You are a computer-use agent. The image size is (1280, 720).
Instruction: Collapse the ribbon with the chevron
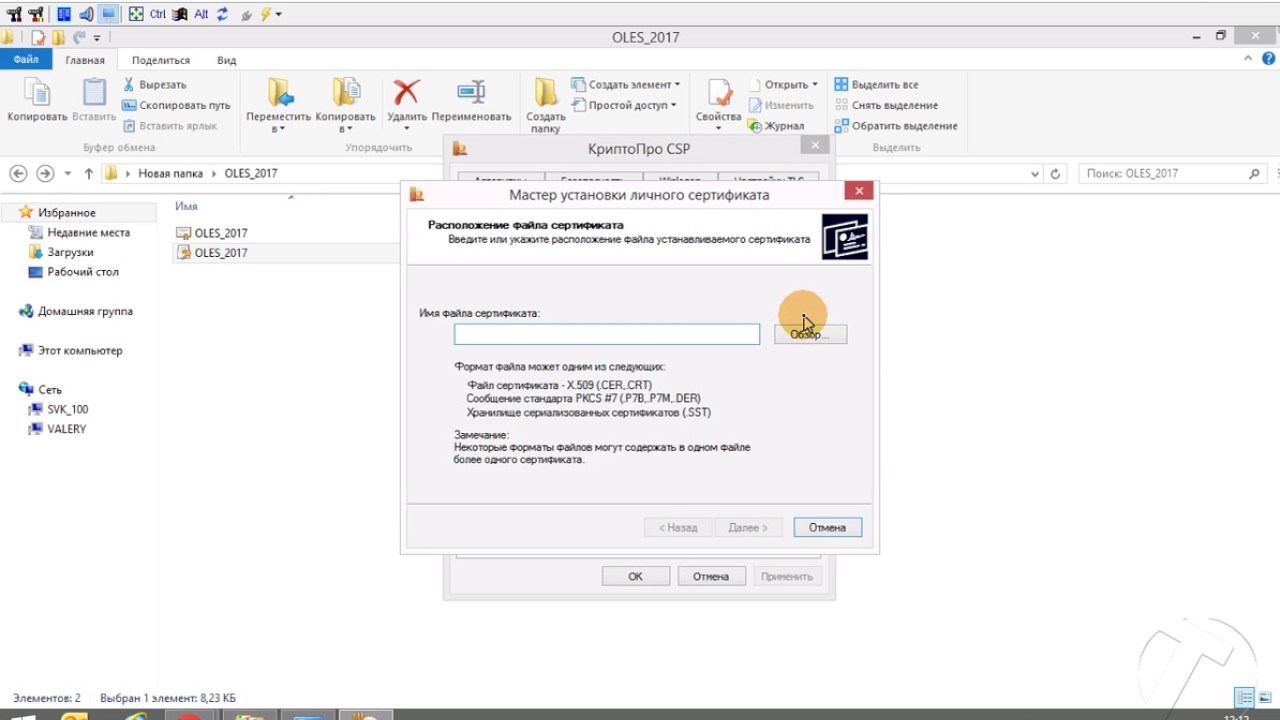point(1247,60)
